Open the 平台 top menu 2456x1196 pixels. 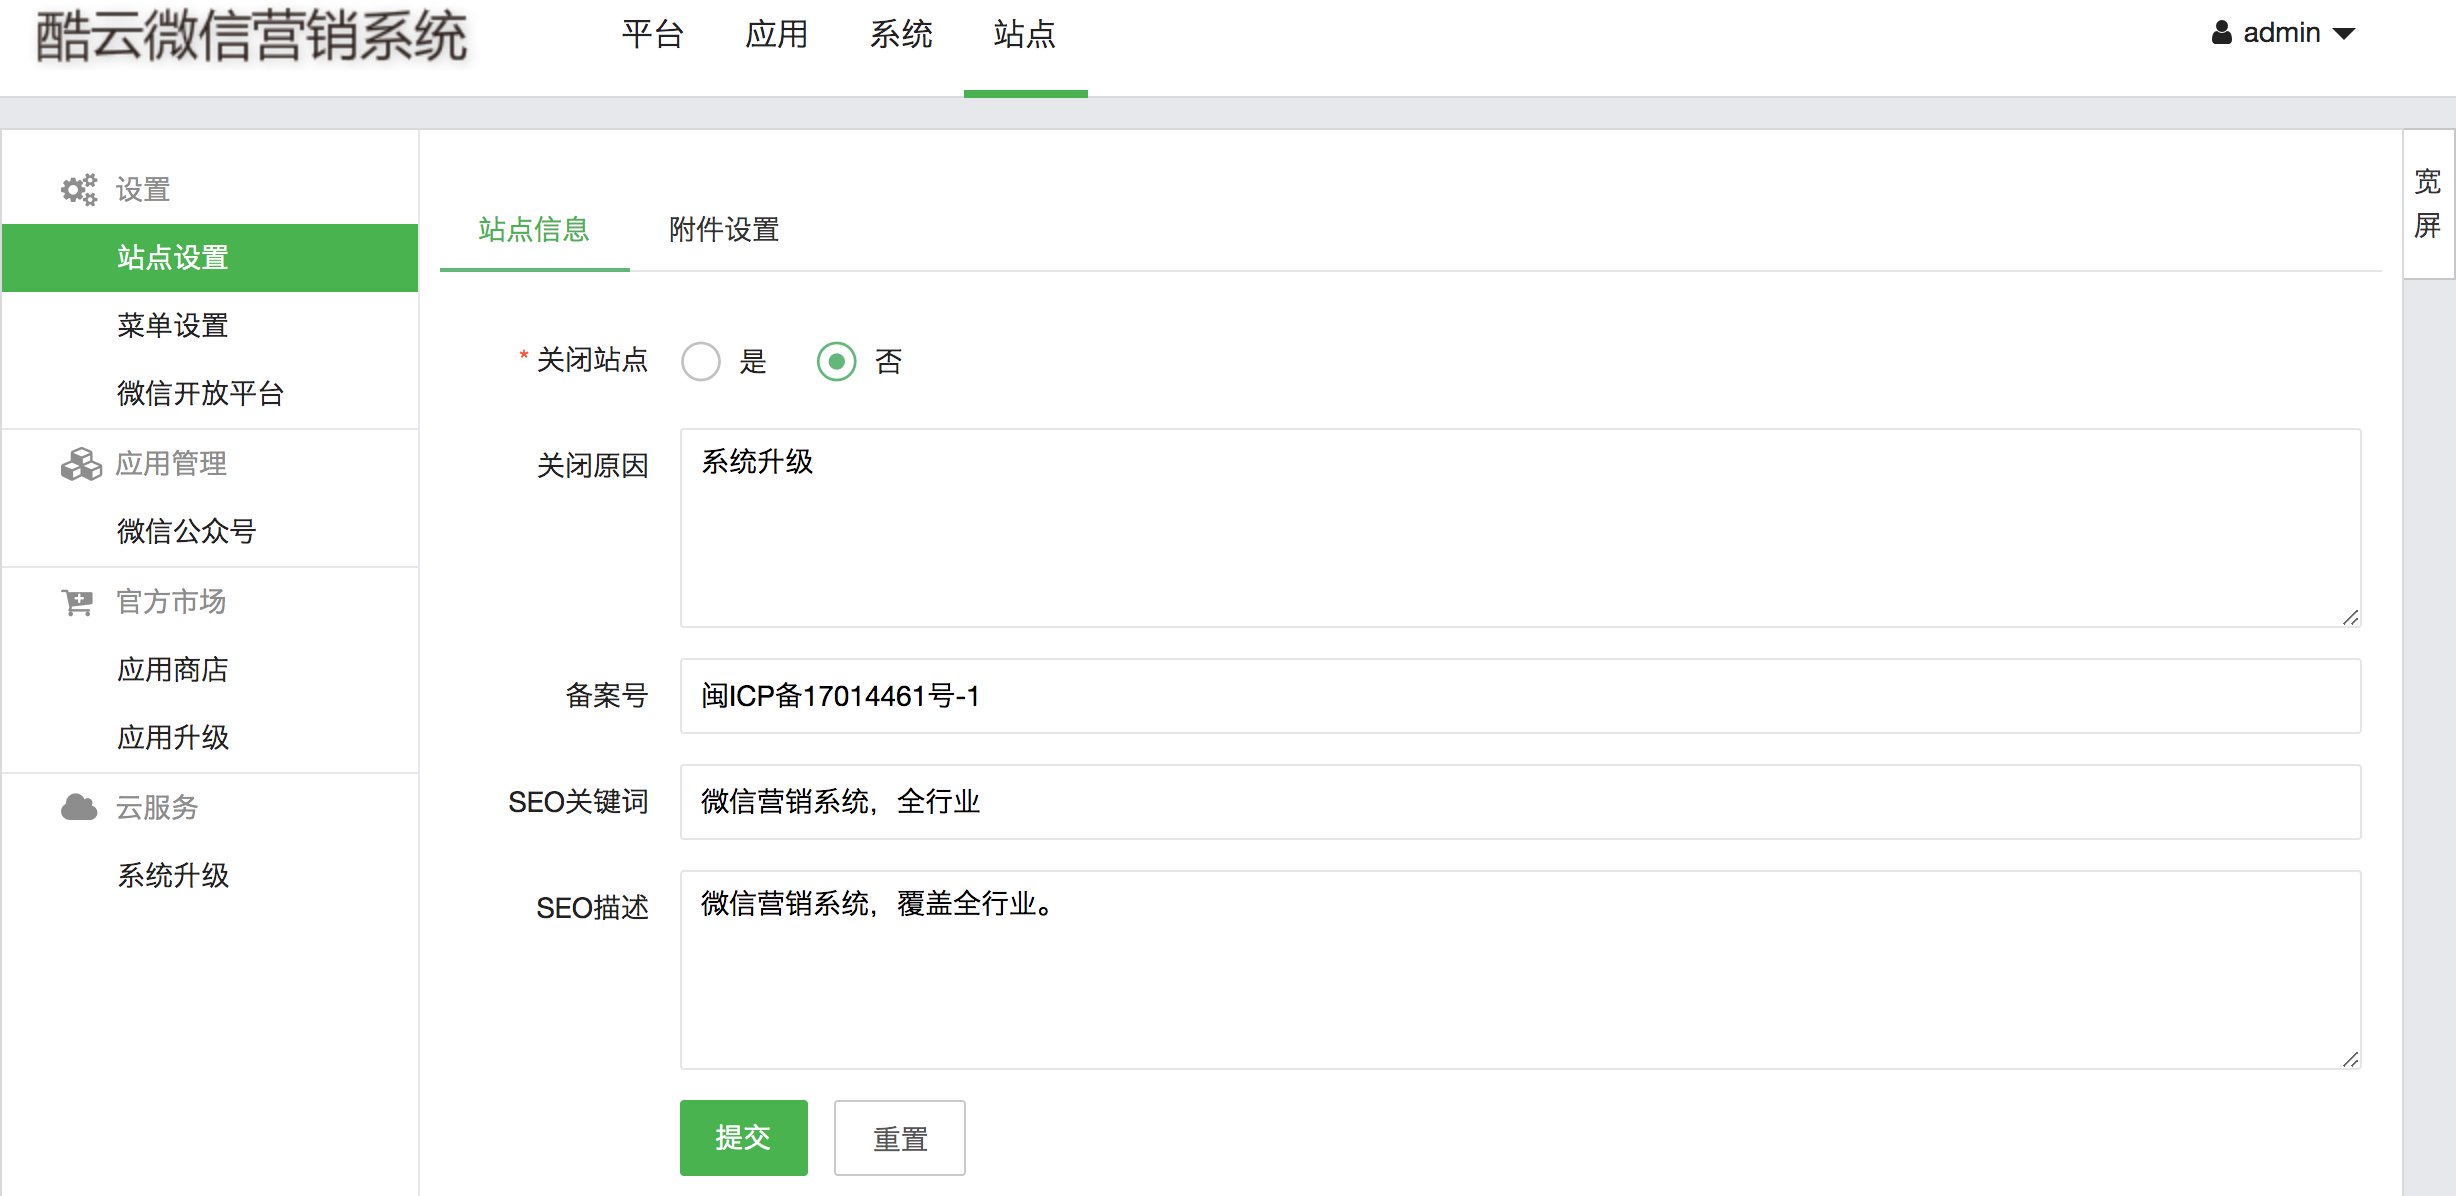click(x=652, y=35)
